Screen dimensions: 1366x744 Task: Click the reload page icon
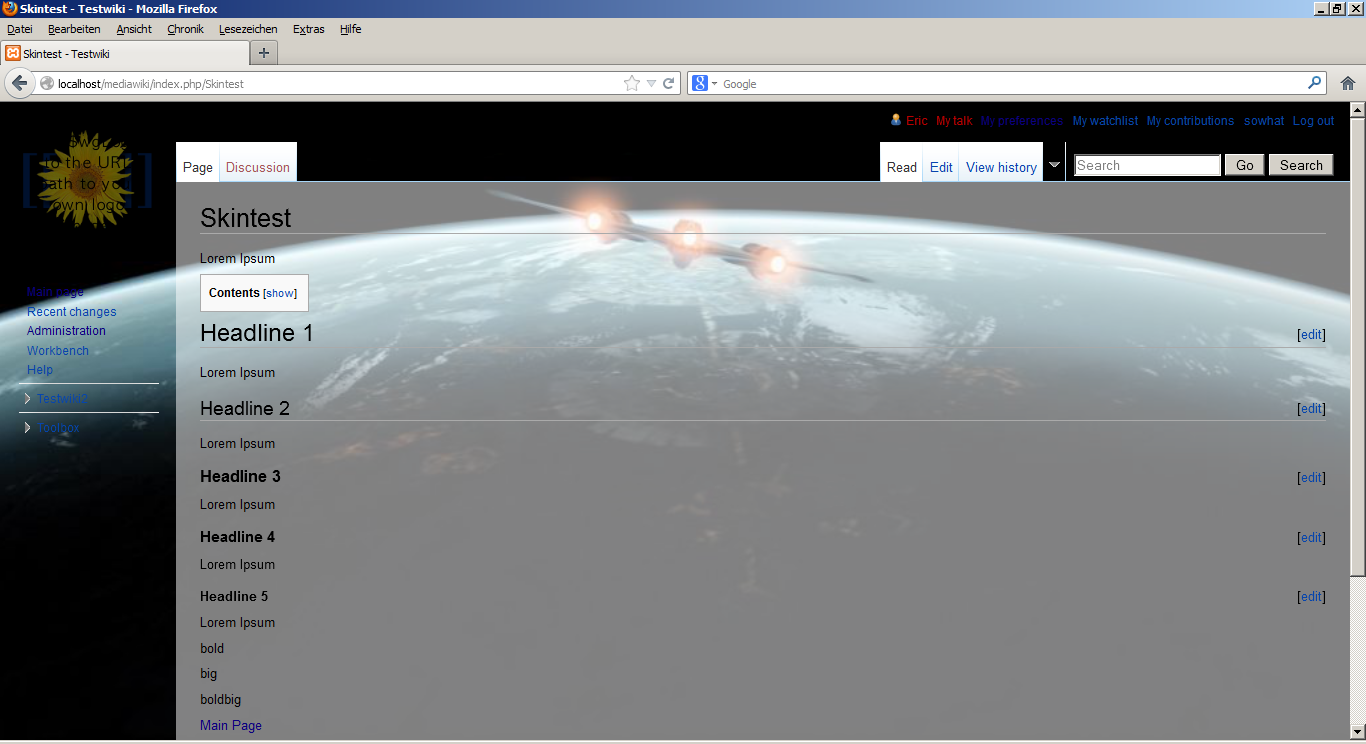[x=669, y=84]
